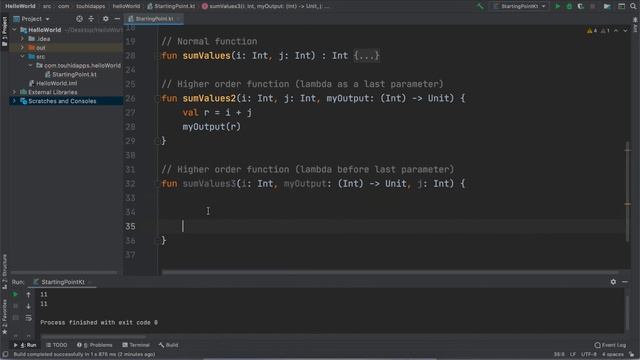
Task: Click the Favorites side tool window button
Action: pyautogui.click(x=4, y=318)
